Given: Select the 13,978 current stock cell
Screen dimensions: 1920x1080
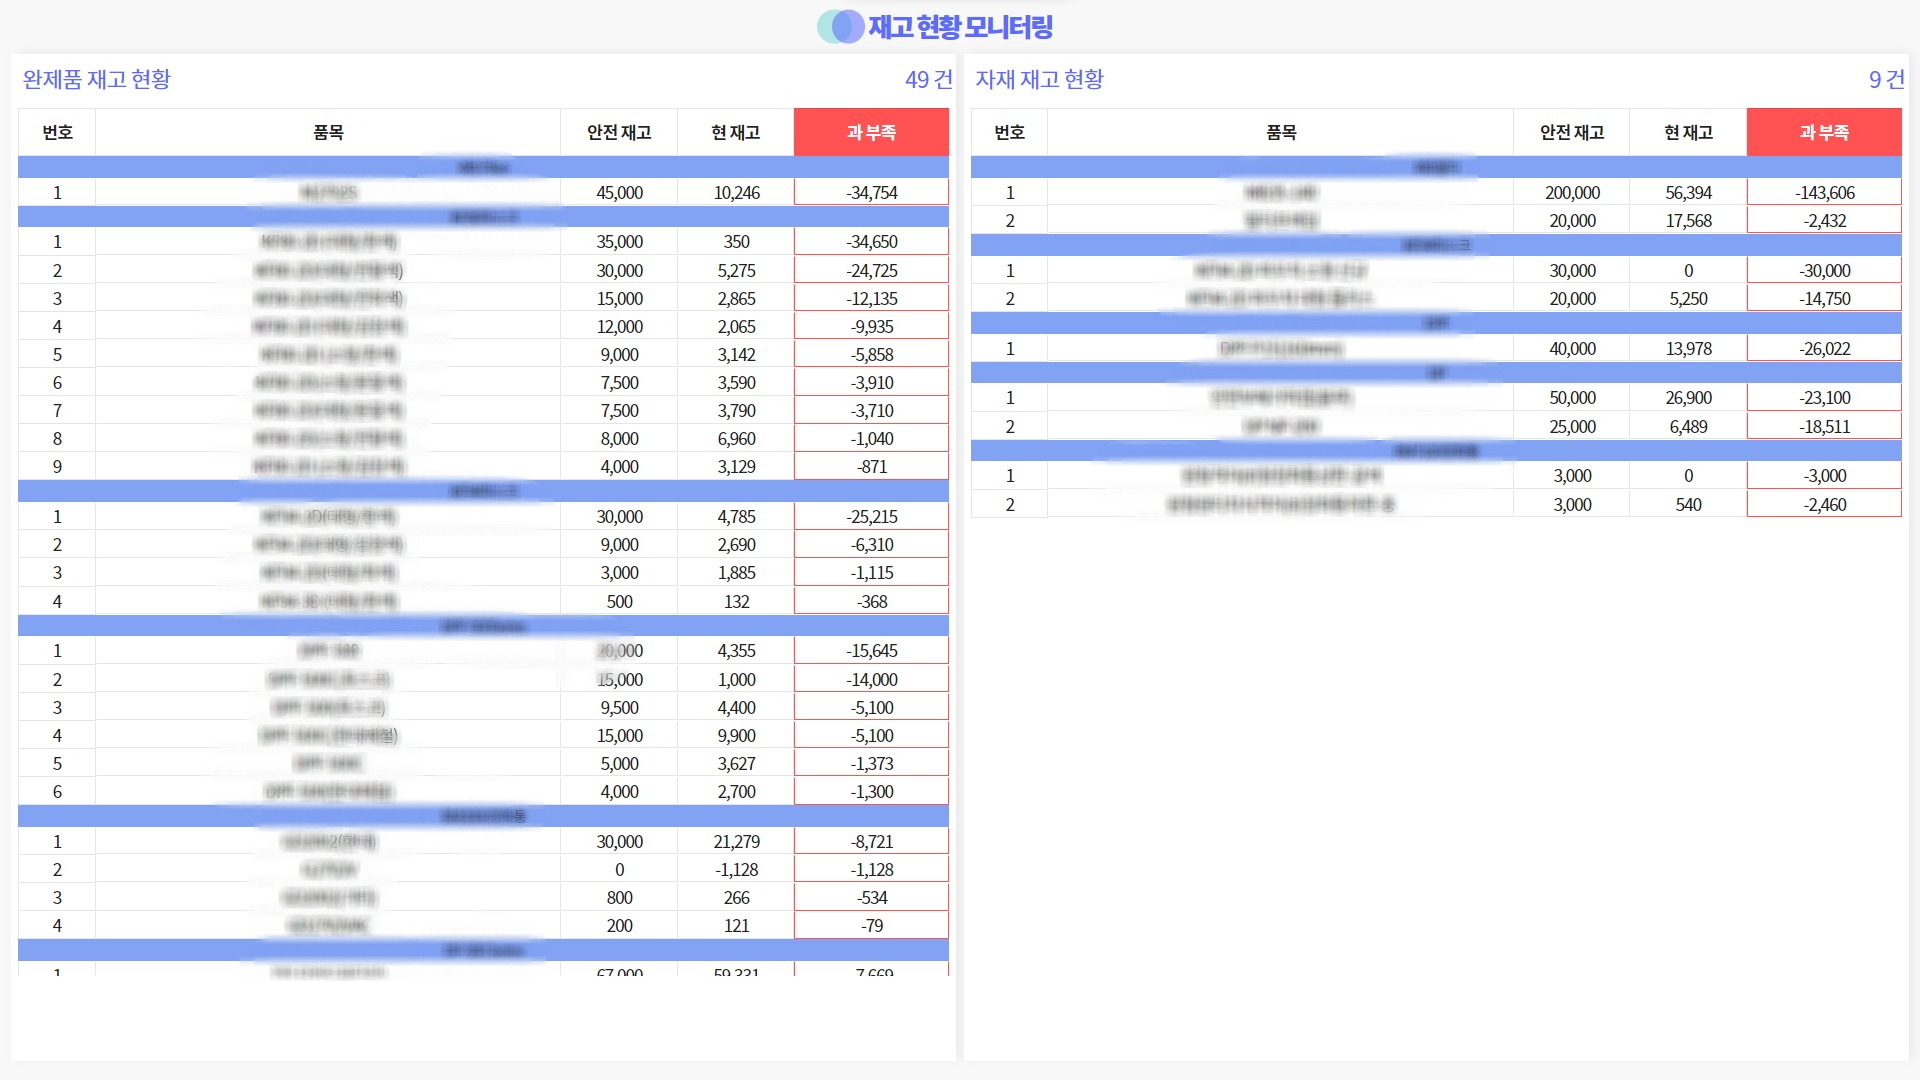Looking at the screenshot, I should pos(1688,348).
